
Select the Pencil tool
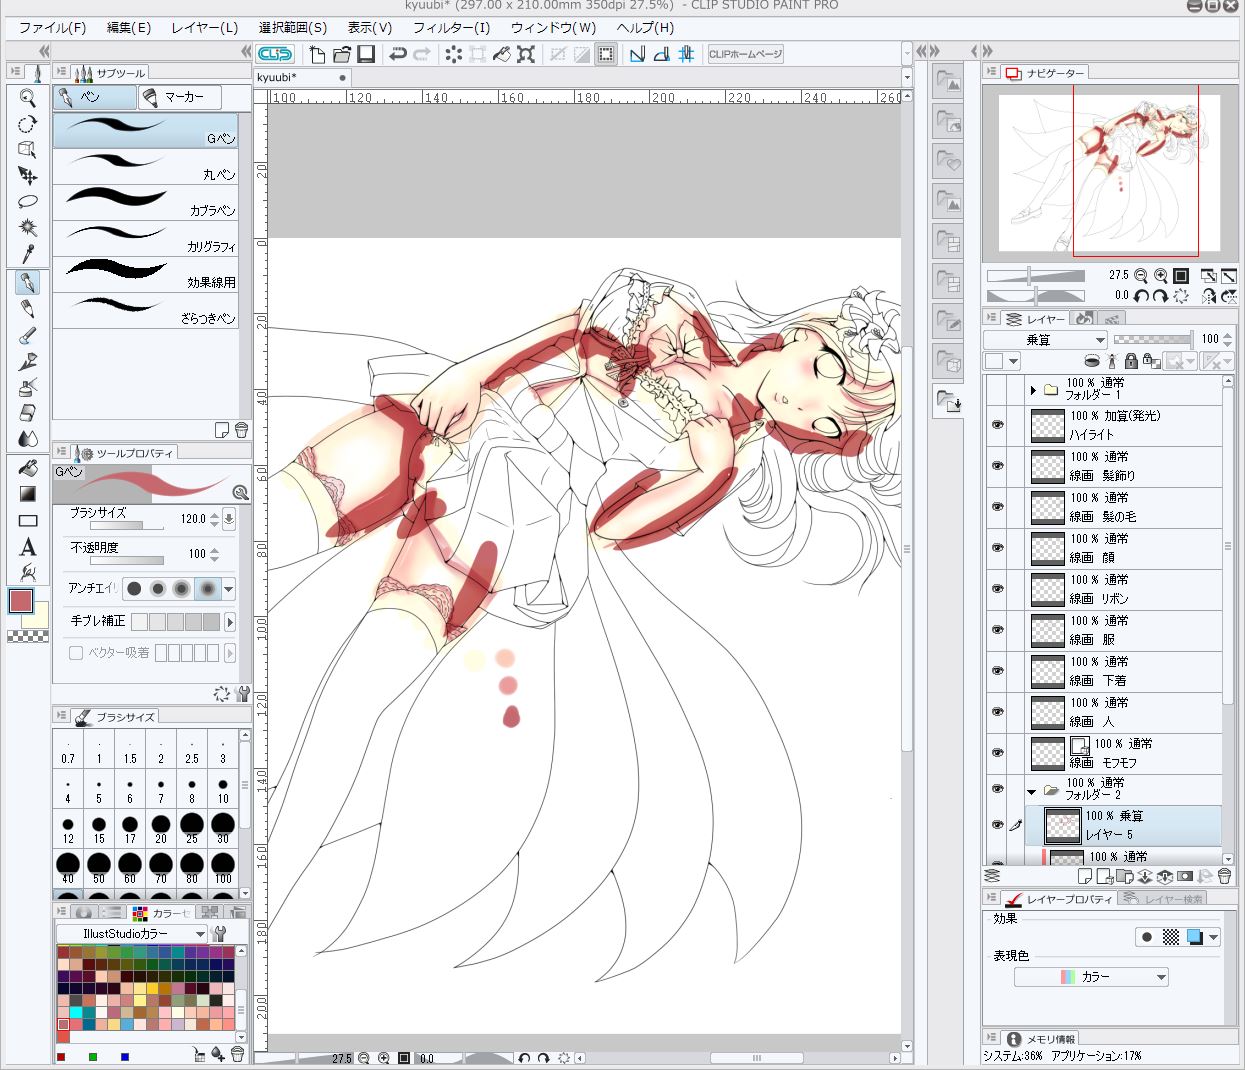pyautogui.click(x=28, y=309)
